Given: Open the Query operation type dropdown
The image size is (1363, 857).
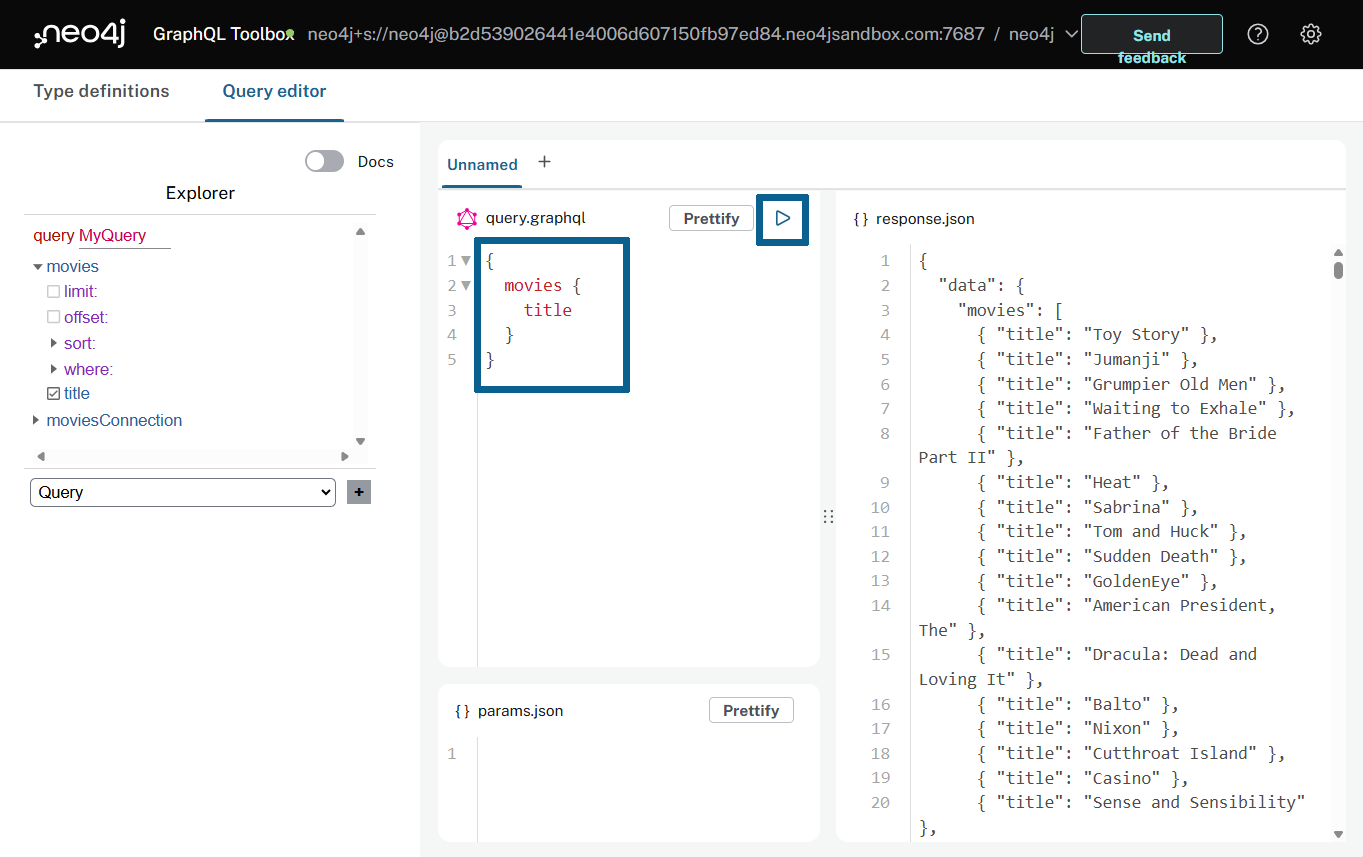Looking at the screenshot, I should (x=183, y=492).
